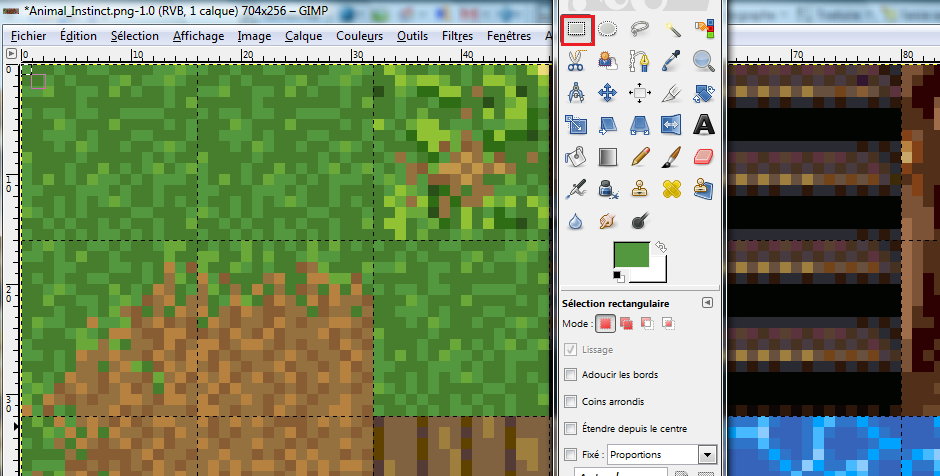Set selection mode to add
The height and width of the screenshot is (476, 940).
point(626,323)
